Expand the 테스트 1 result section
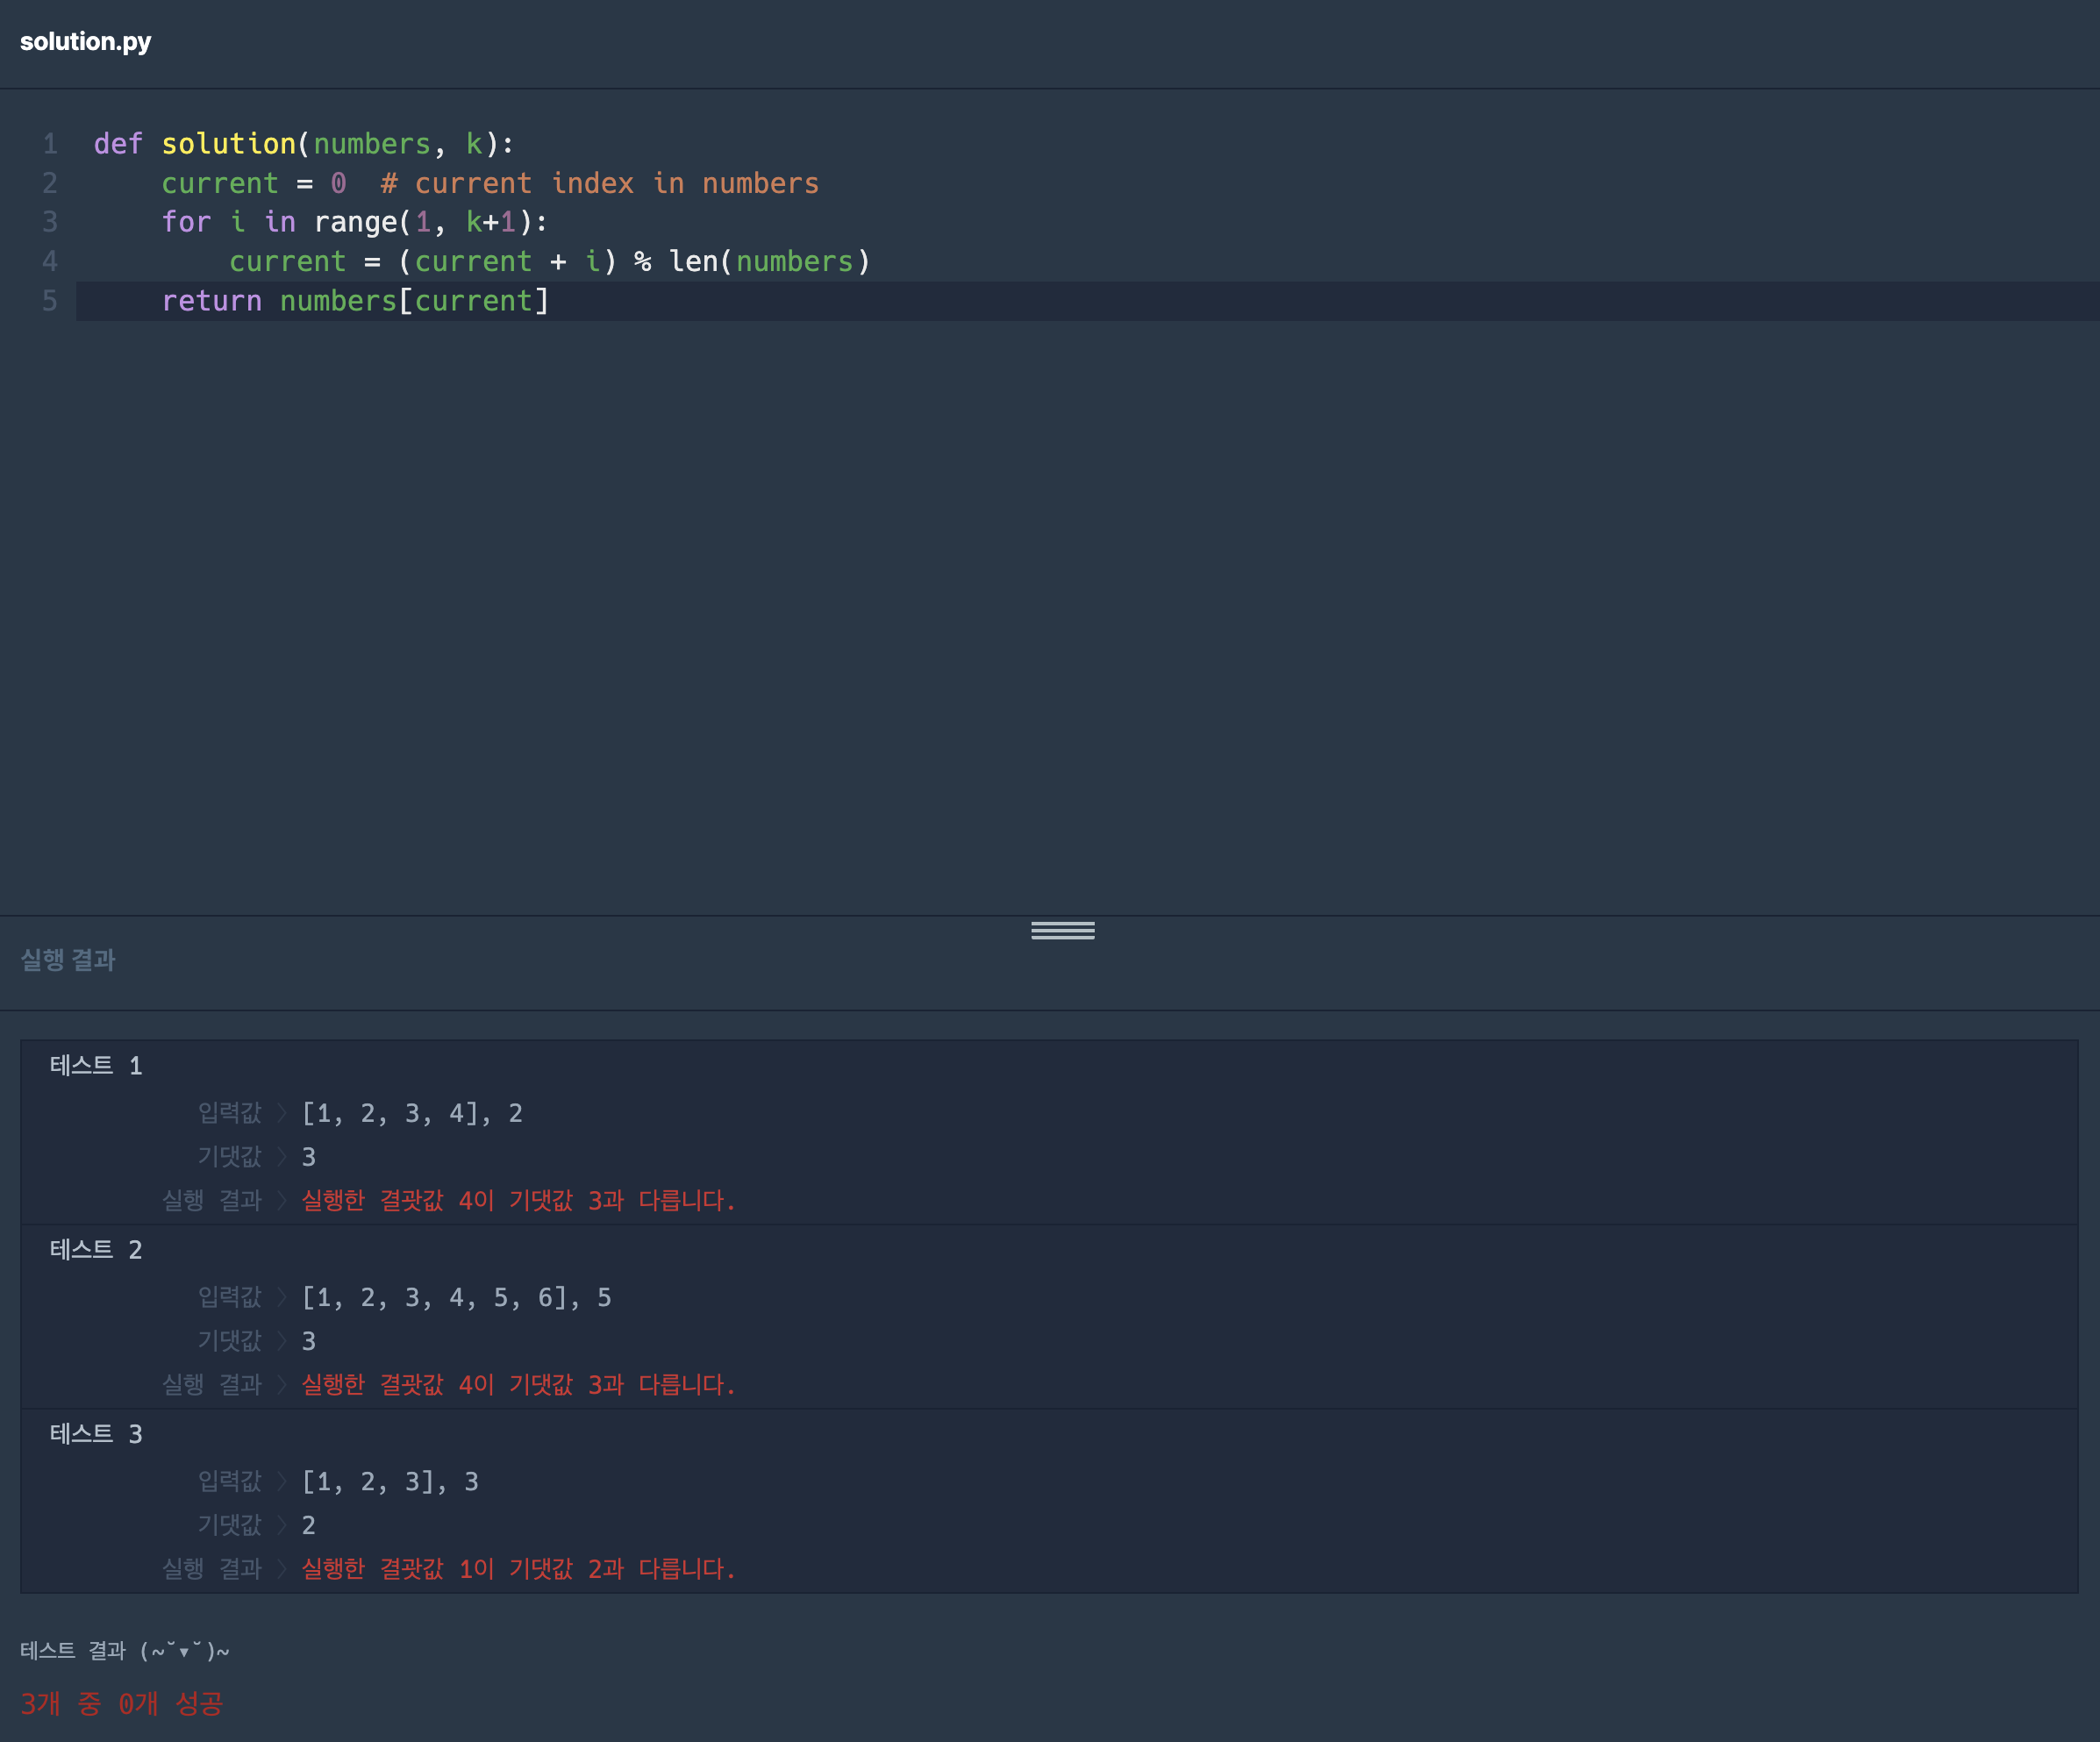 pos(96,1066)
